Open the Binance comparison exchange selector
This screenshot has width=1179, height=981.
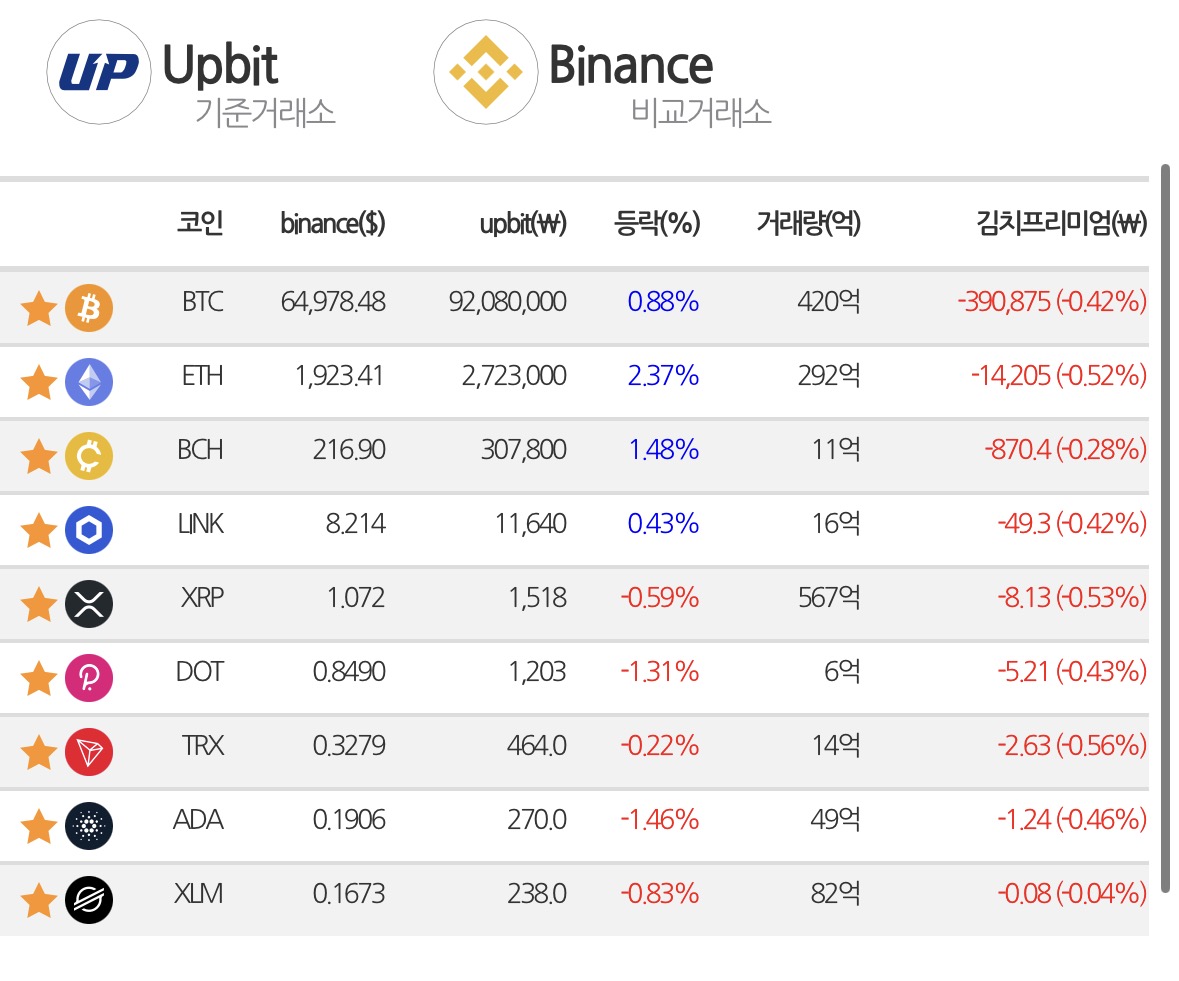[602, 73]
